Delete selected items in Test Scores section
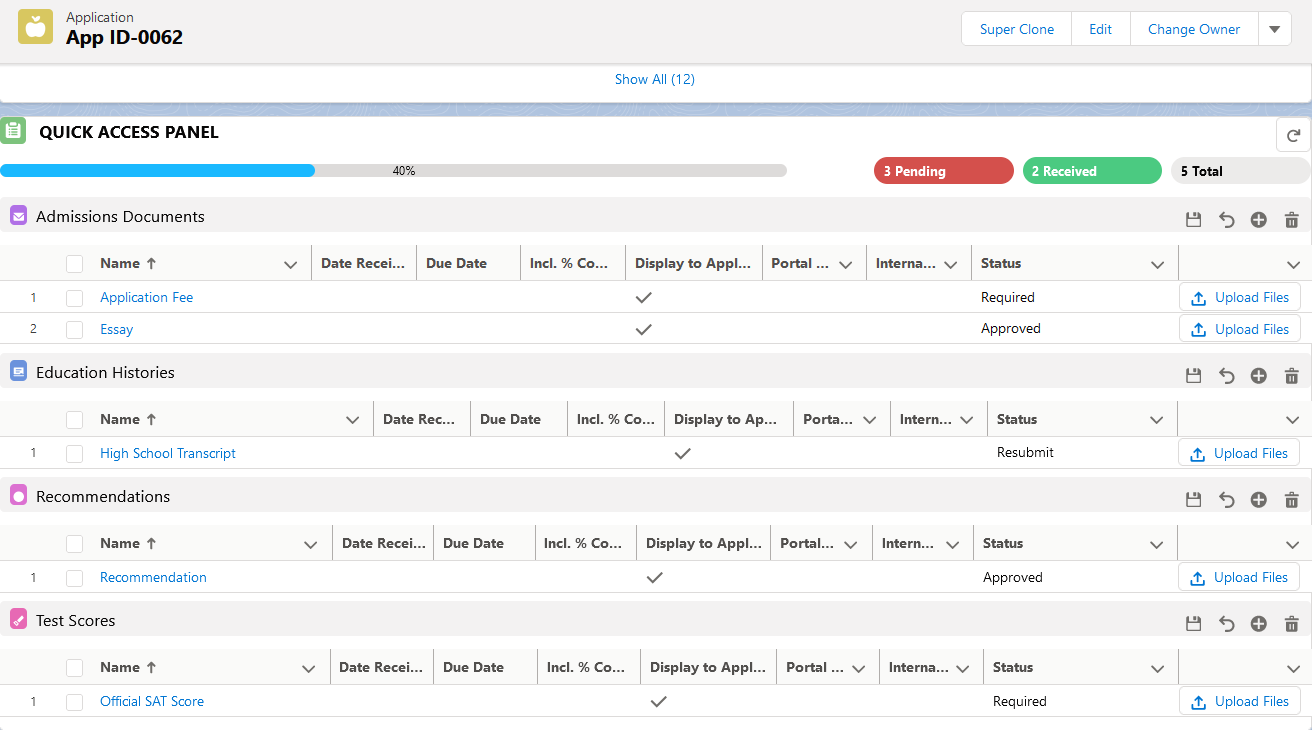This screenshot has width=1312, height=730. pos(1291,624)
